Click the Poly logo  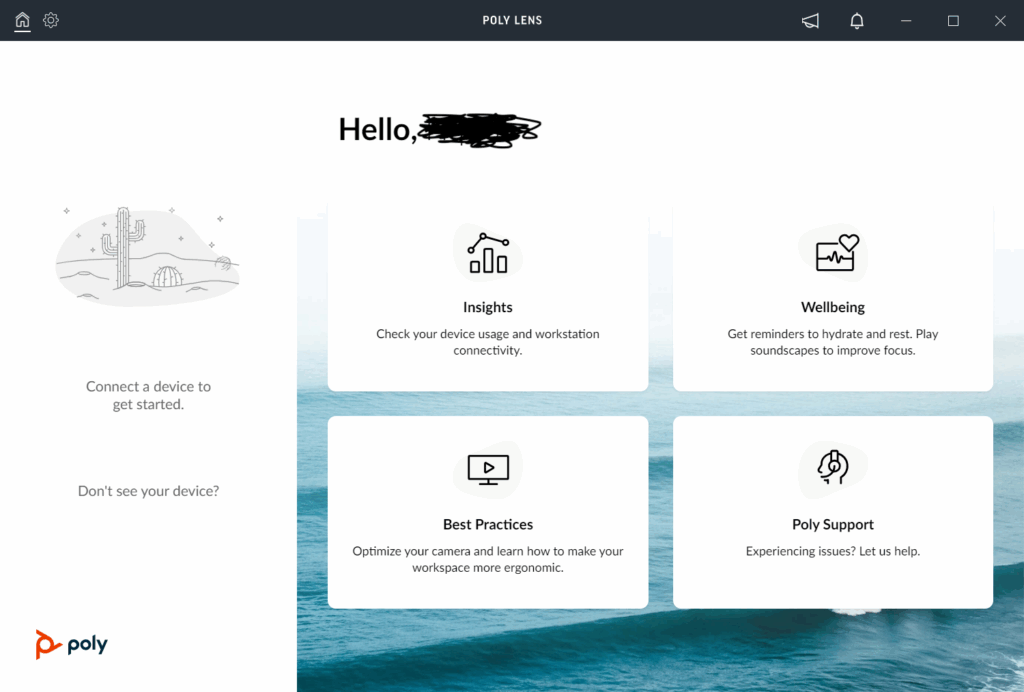pos(71,644)
